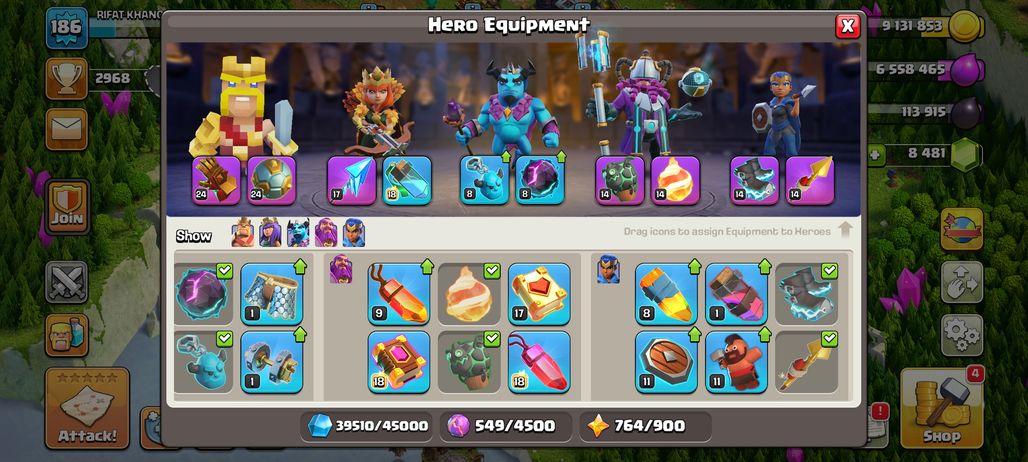
Task: Filter equipment by Barbarian King
Action: (x=243, y=233)
